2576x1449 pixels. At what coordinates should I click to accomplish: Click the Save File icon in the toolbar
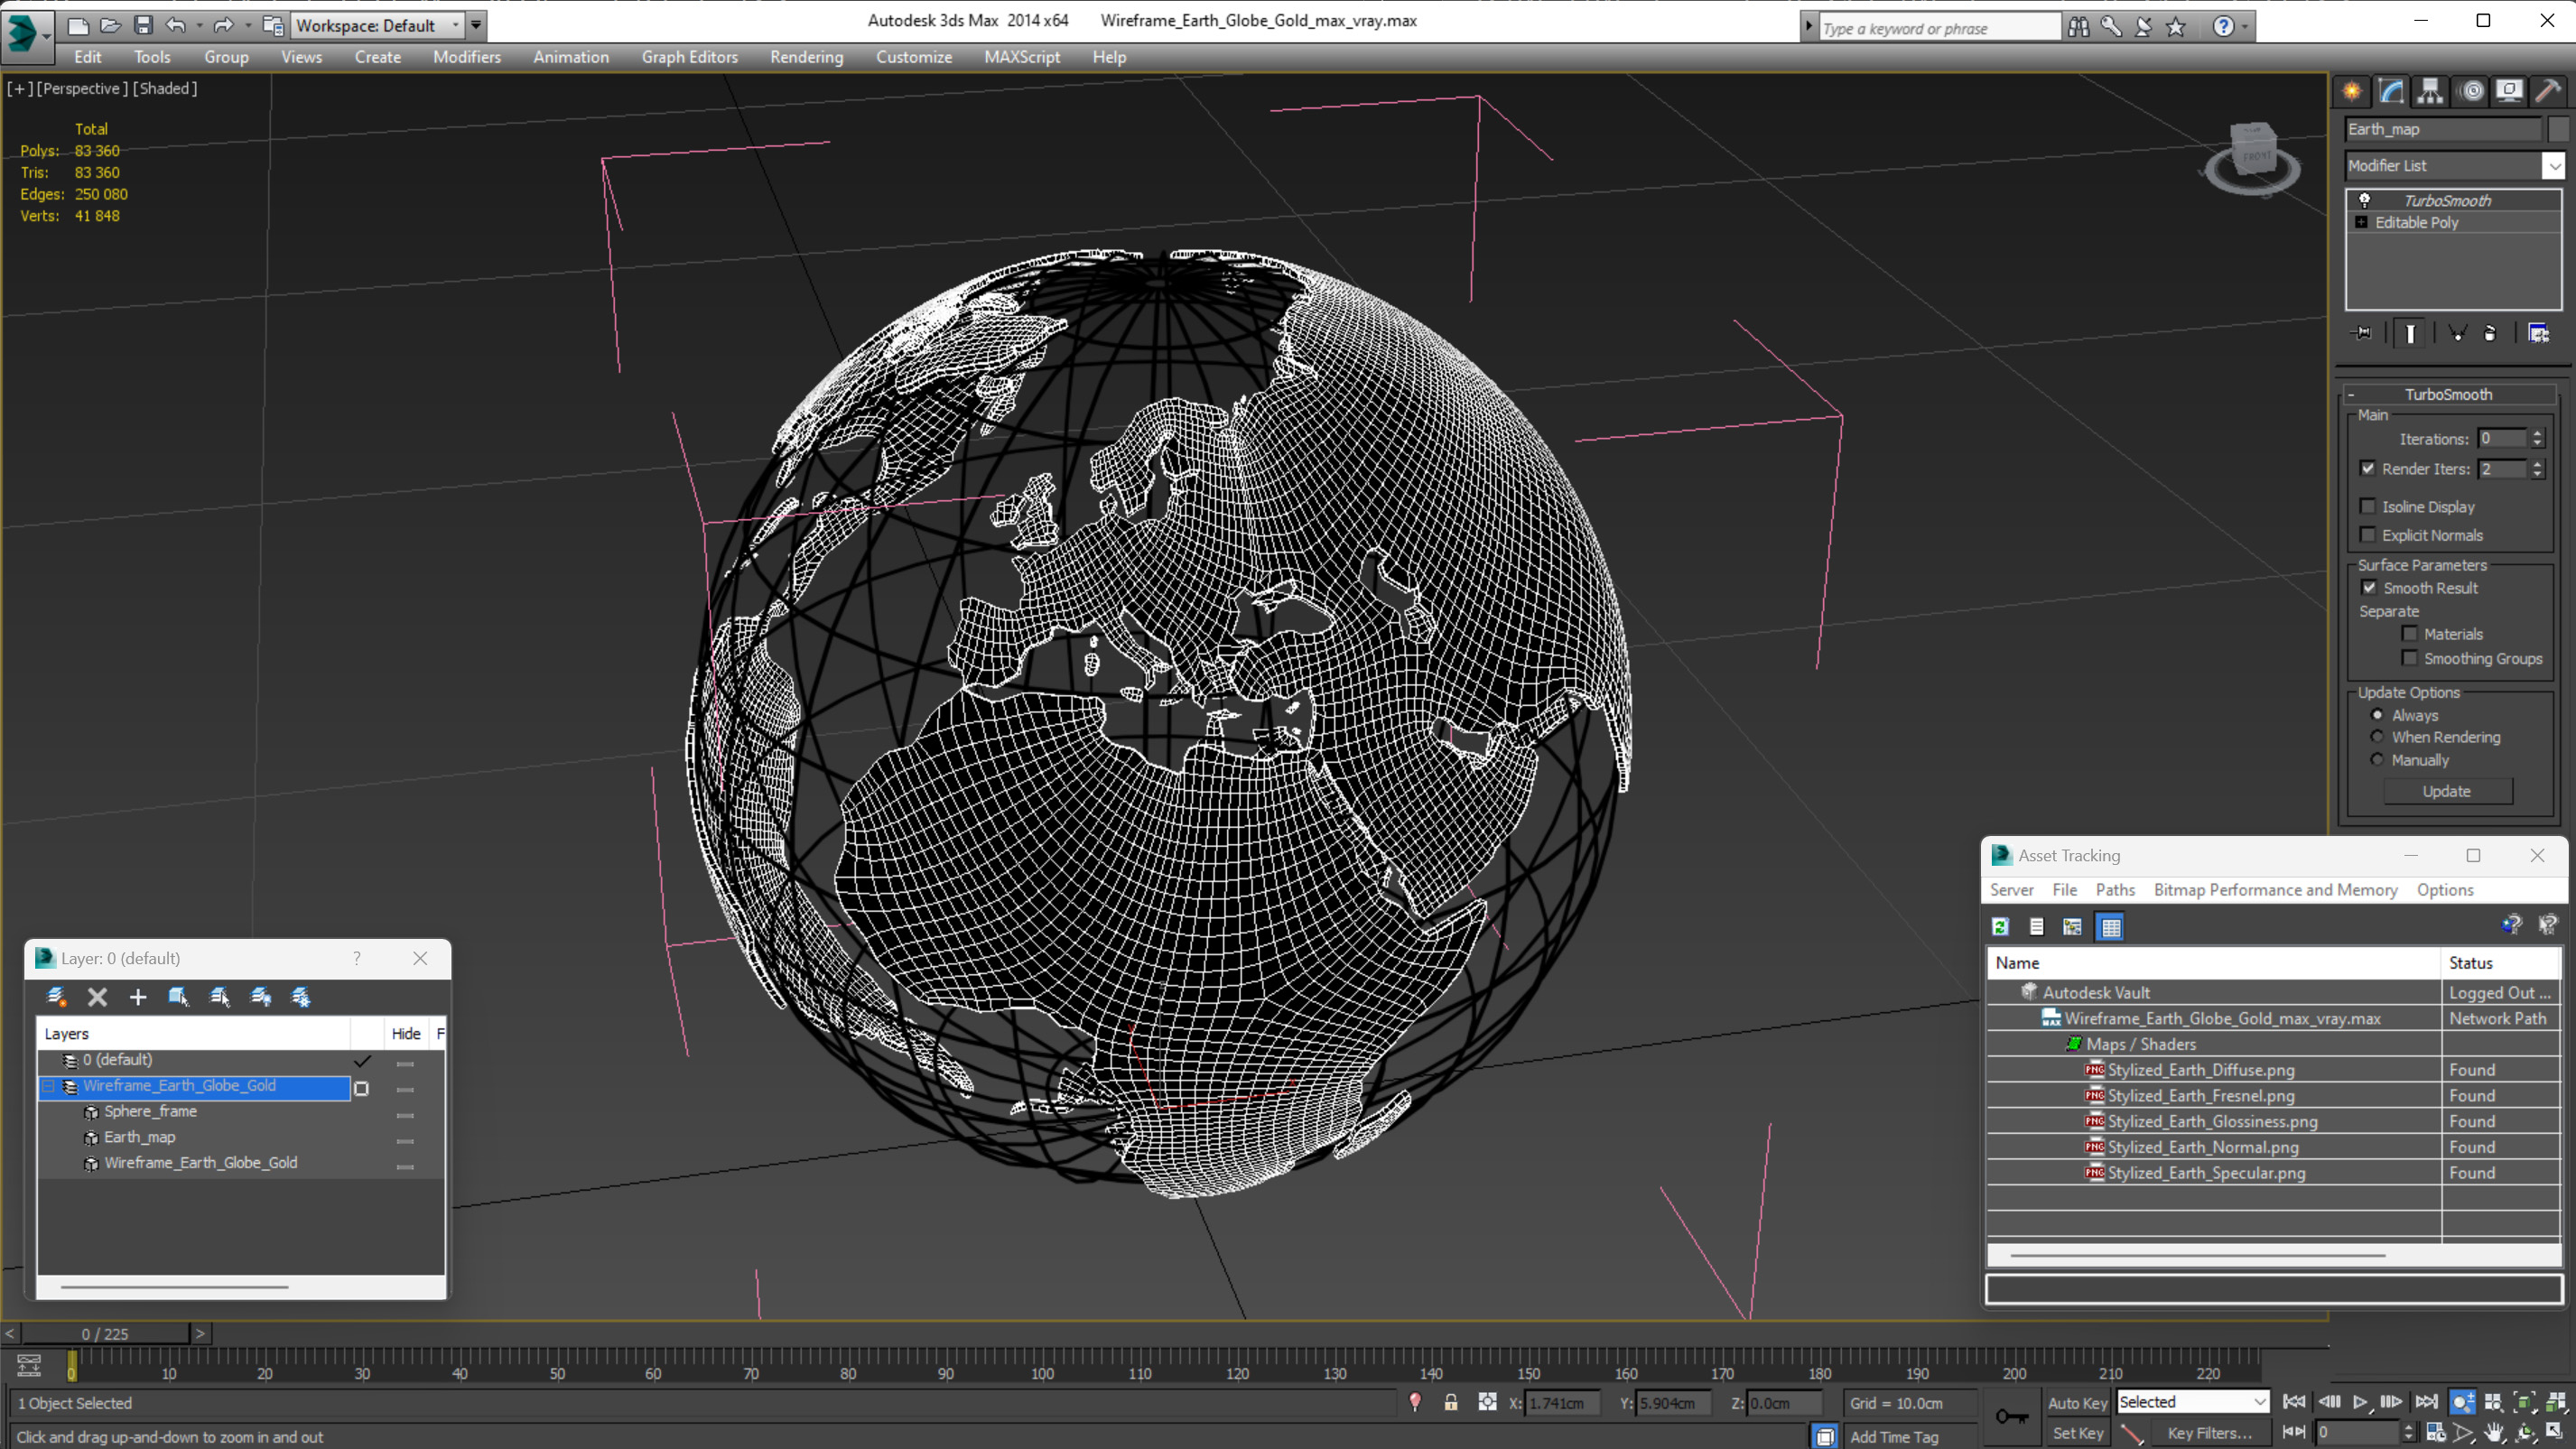coord(143,25)
